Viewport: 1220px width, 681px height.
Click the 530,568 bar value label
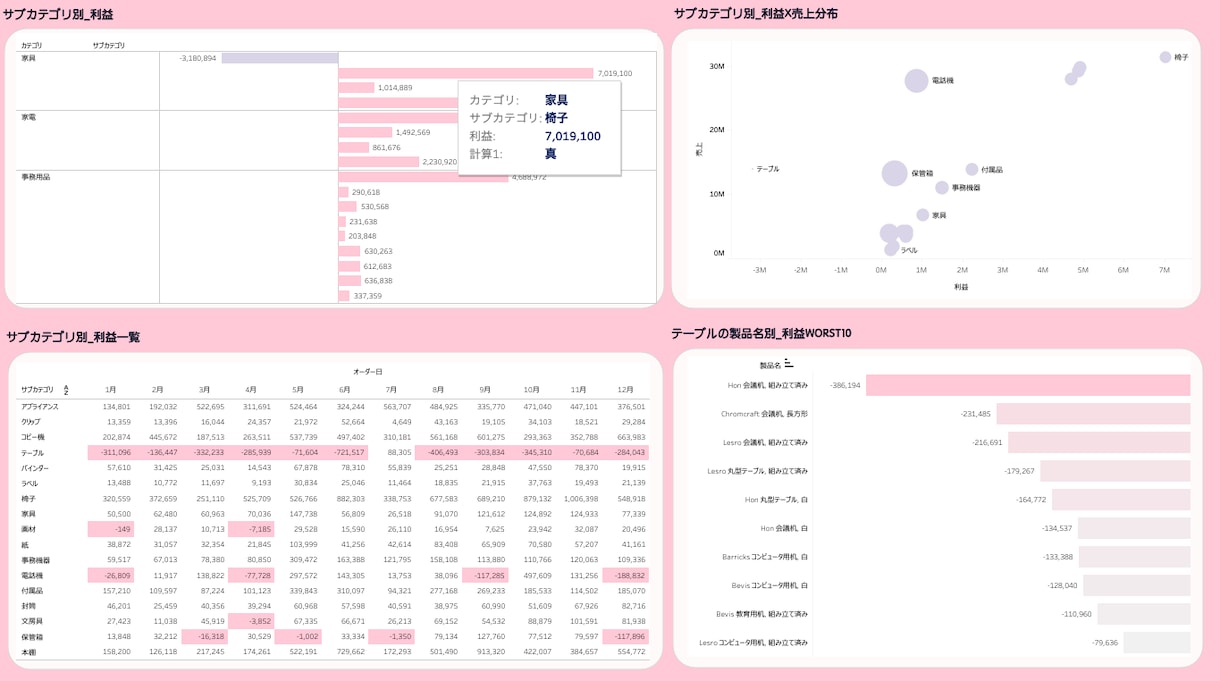coord(375,207)
